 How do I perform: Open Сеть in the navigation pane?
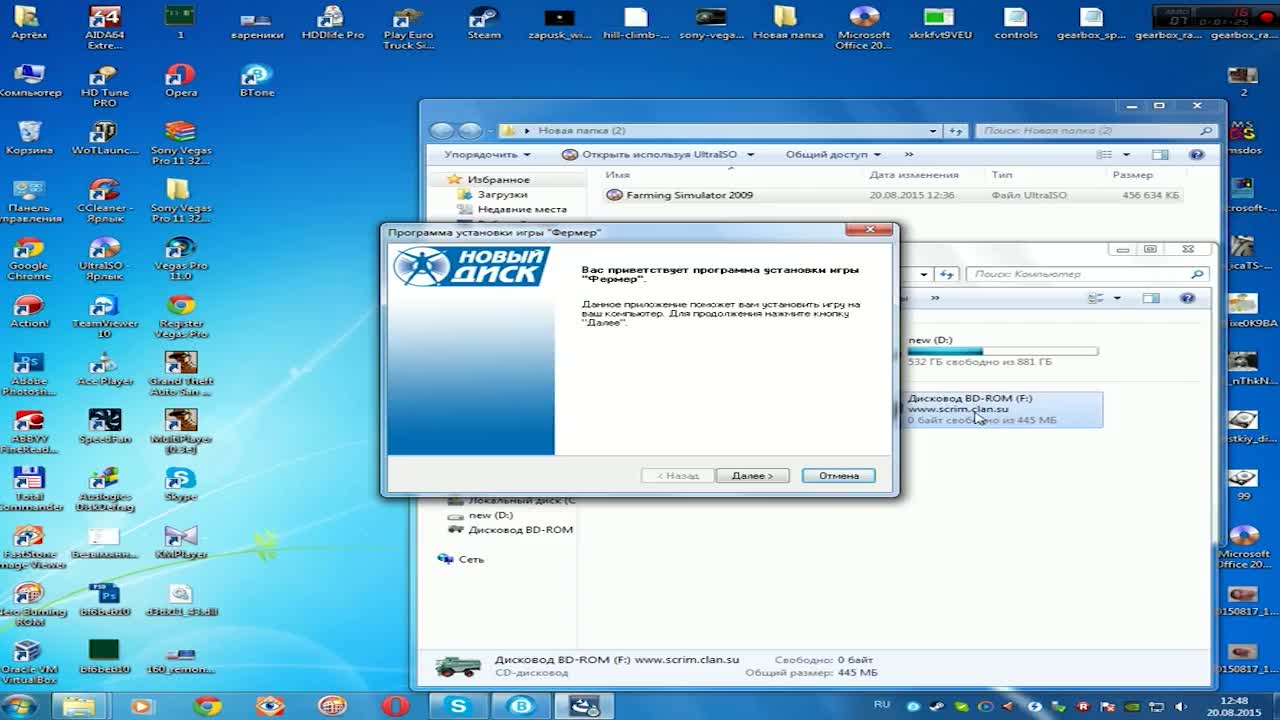pyautogui.click(x=471, y=560)
